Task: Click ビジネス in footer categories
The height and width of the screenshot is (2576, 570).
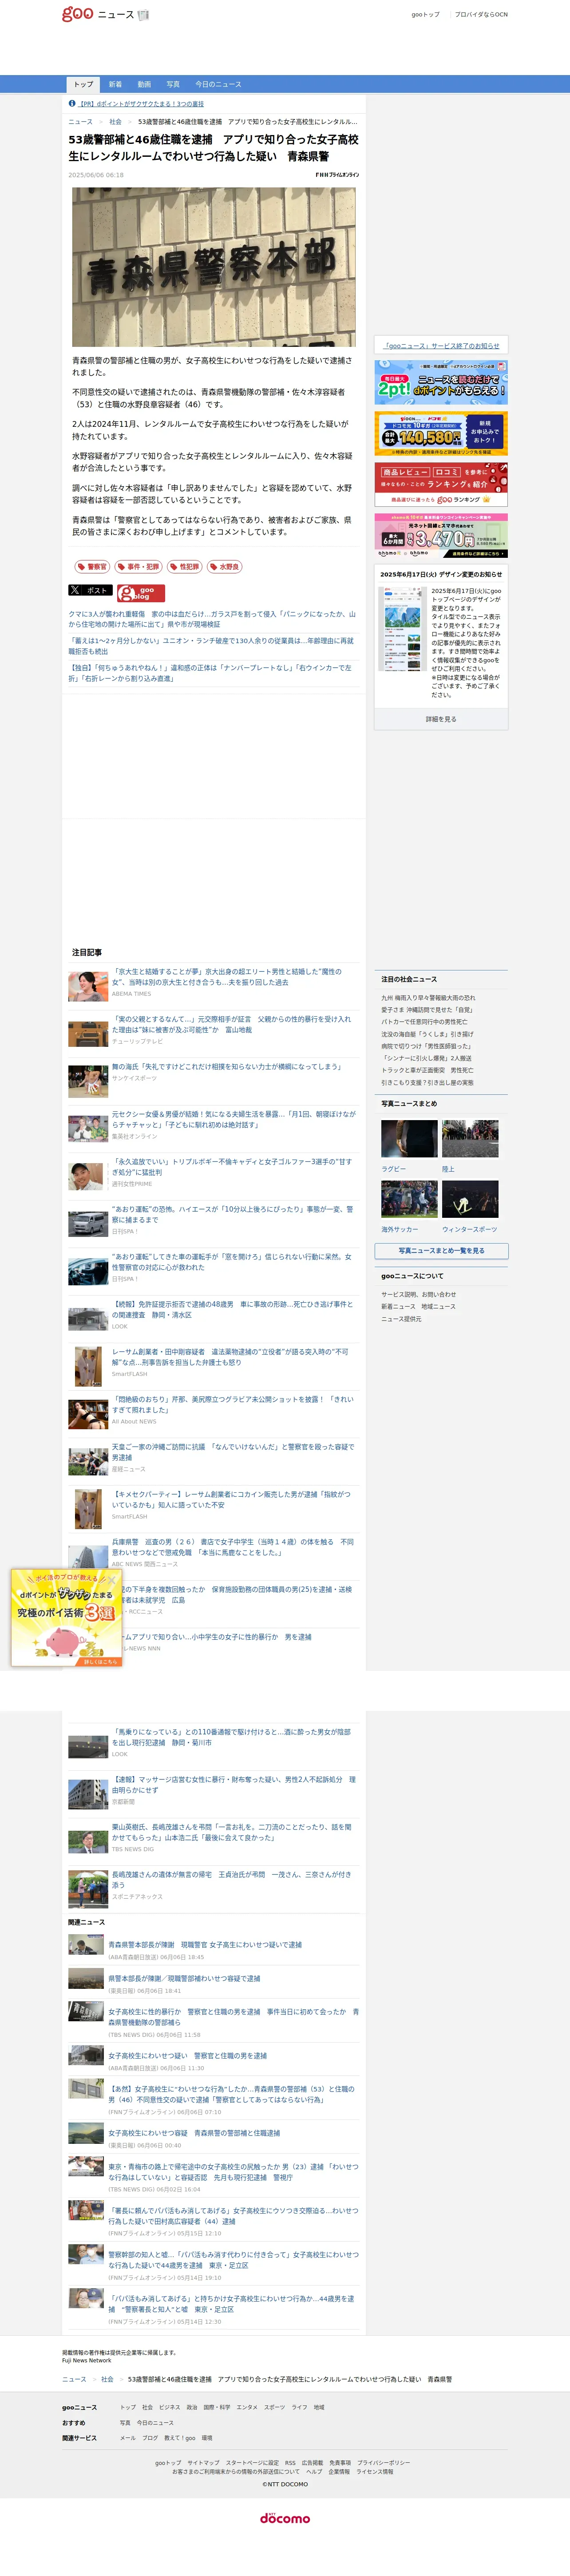Action: (169, 2407)
